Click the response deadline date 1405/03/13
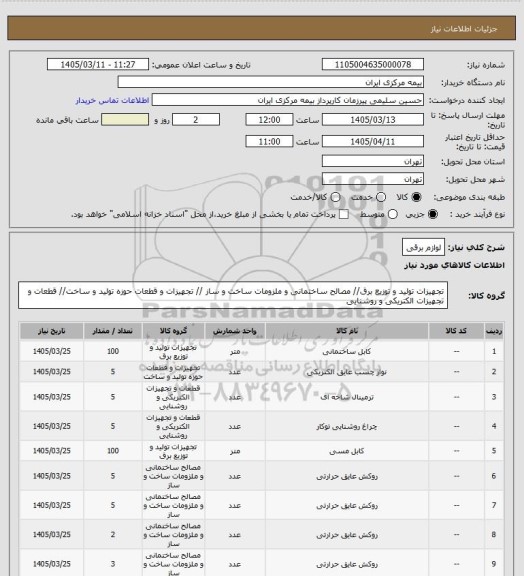This screenshot has width=524, height=576. [x=373, y=120]
